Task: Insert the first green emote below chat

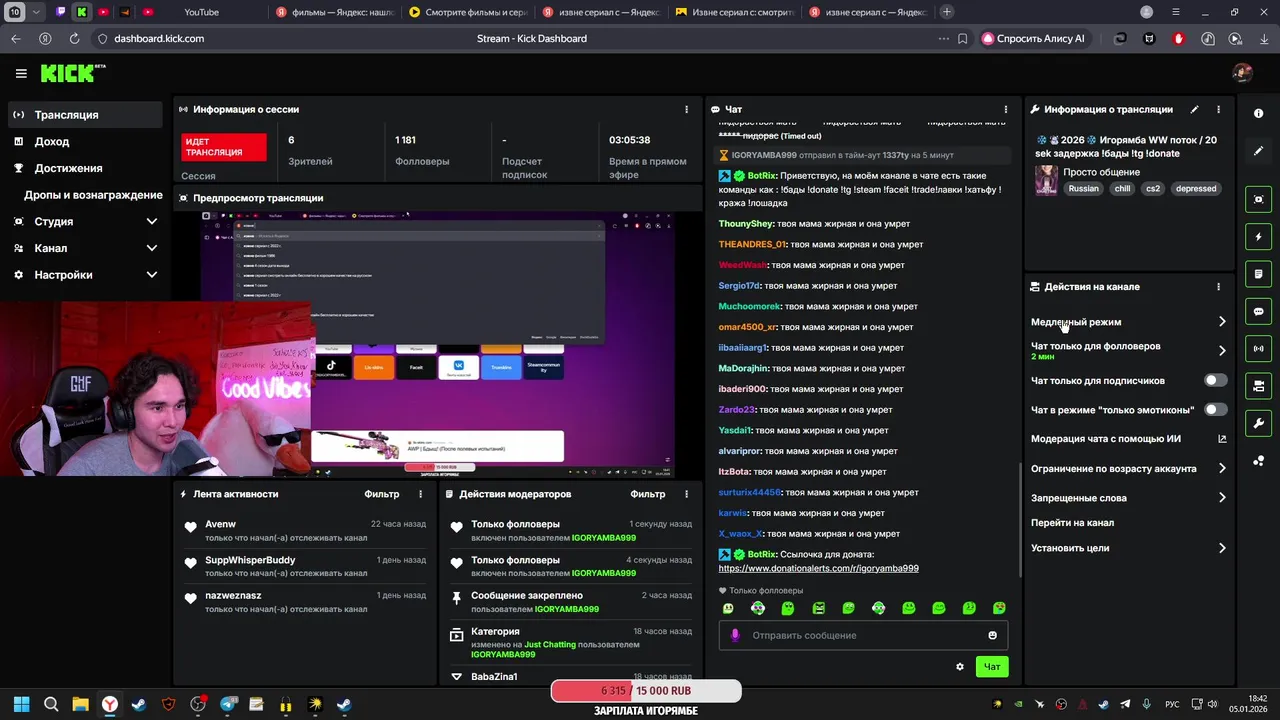Action: point(728,608)
